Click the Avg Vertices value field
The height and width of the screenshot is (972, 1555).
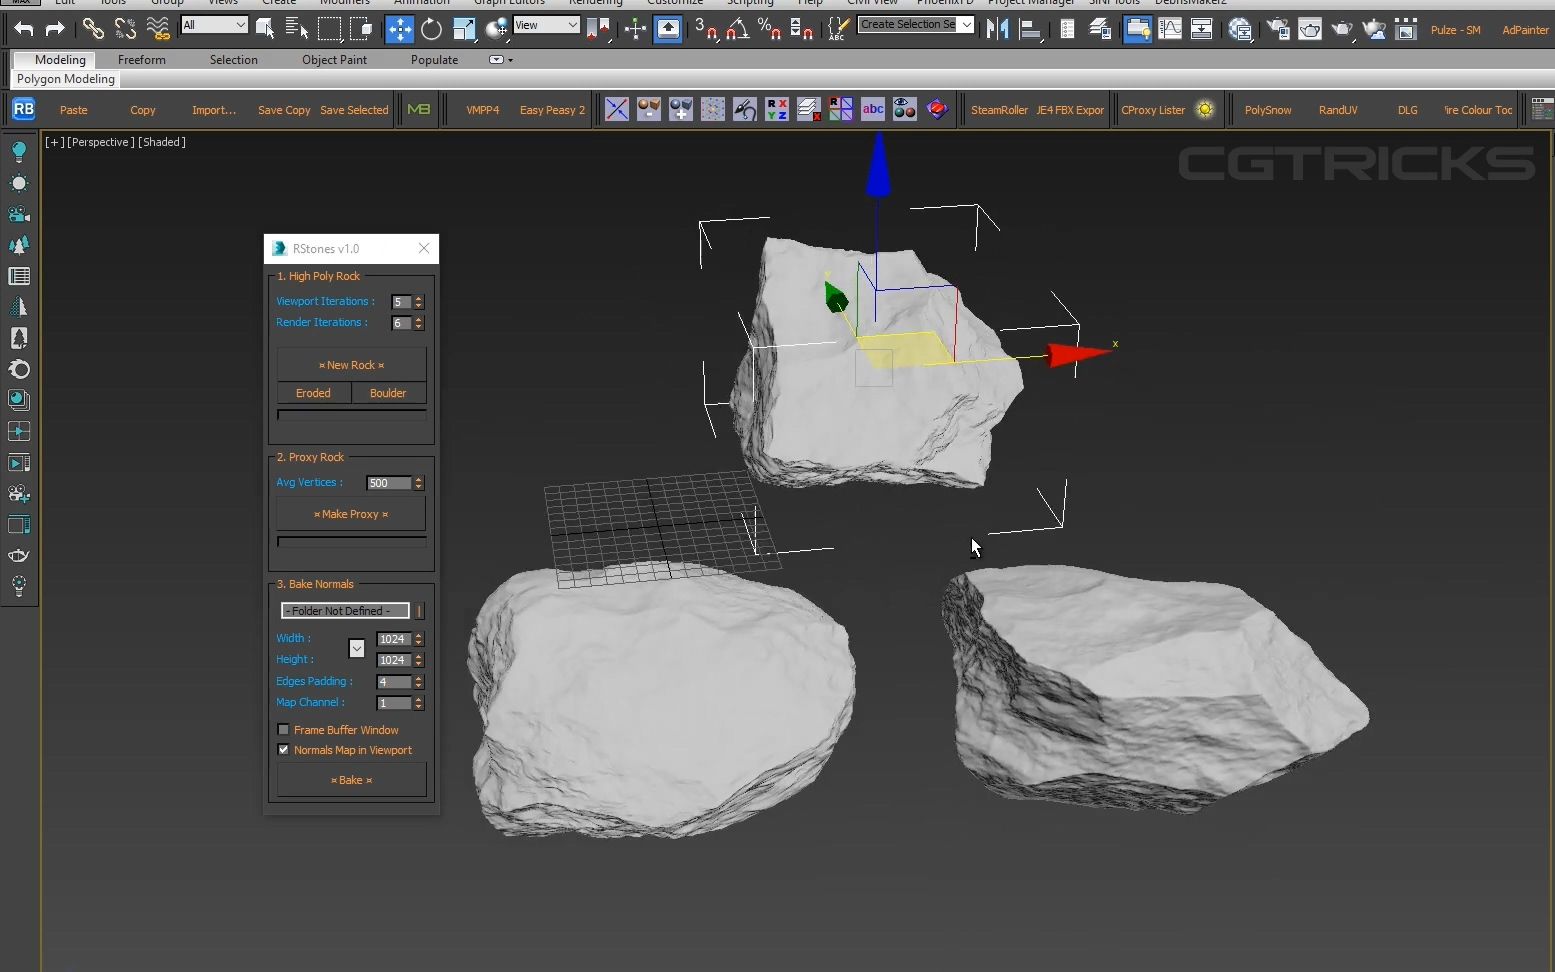(389, 483)
